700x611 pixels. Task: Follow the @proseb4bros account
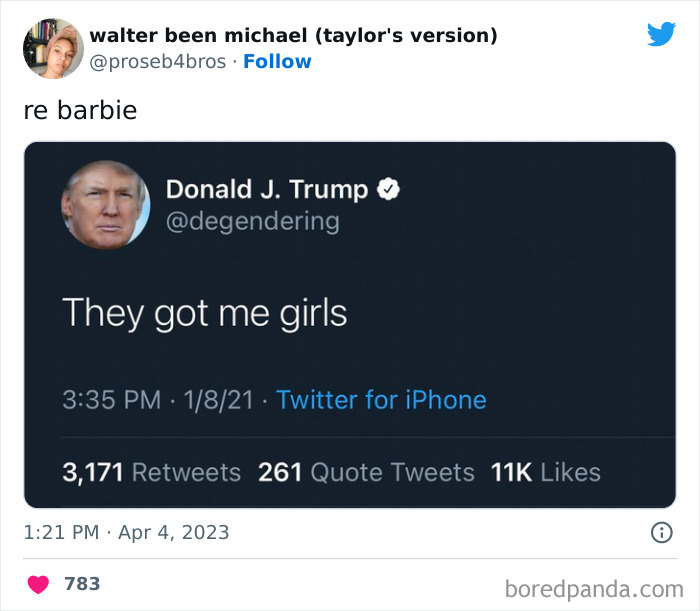click(x=277, y=62)
